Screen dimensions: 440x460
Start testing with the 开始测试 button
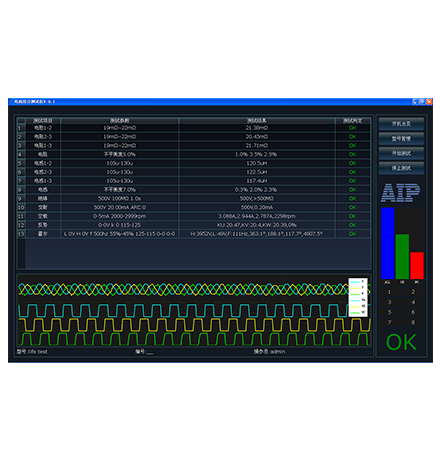[401, 153]
